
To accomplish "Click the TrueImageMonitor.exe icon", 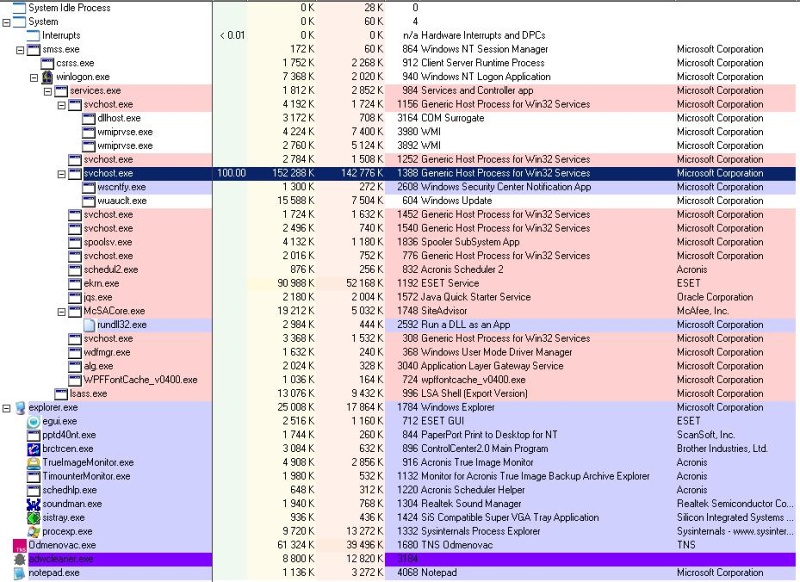I will tap(34, 463).
